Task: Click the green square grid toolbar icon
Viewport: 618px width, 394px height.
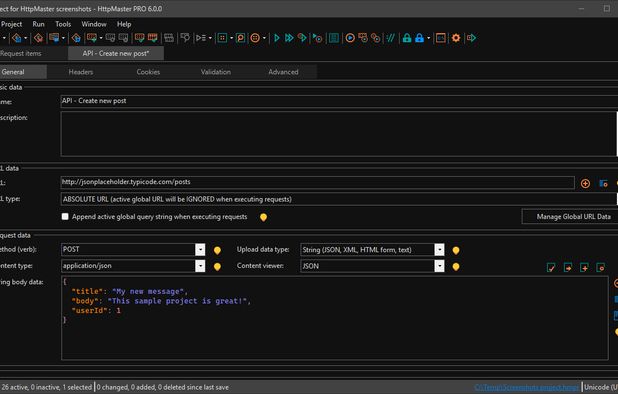Action: pos(222,38)
